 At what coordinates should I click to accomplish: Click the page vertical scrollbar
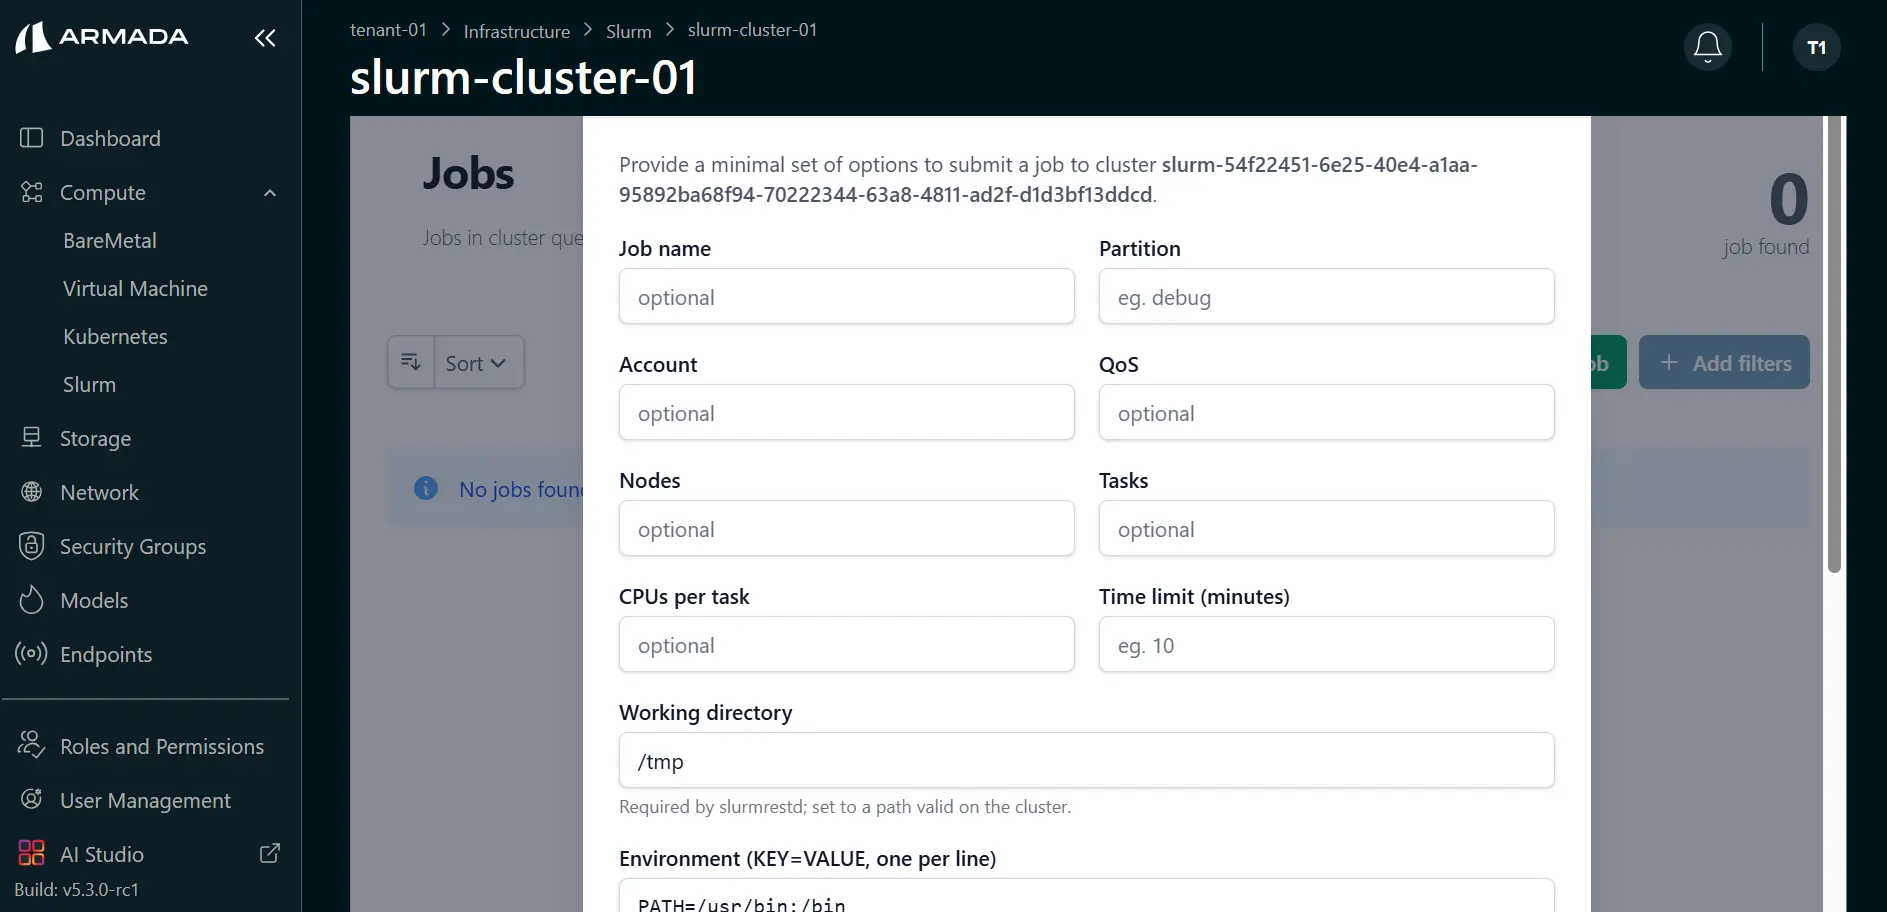pyautogui.click(x=1834, y=345)
